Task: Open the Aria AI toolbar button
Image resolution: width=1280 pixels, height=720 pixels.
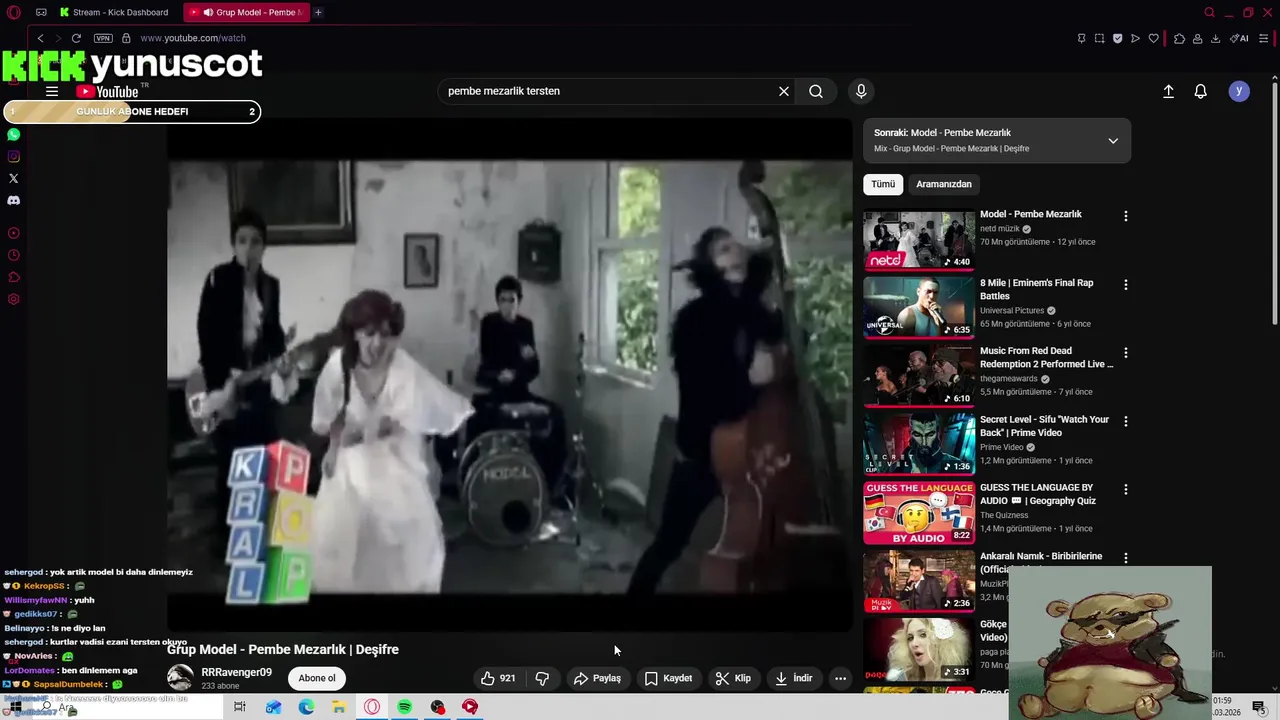Action: pos(1239,38)
